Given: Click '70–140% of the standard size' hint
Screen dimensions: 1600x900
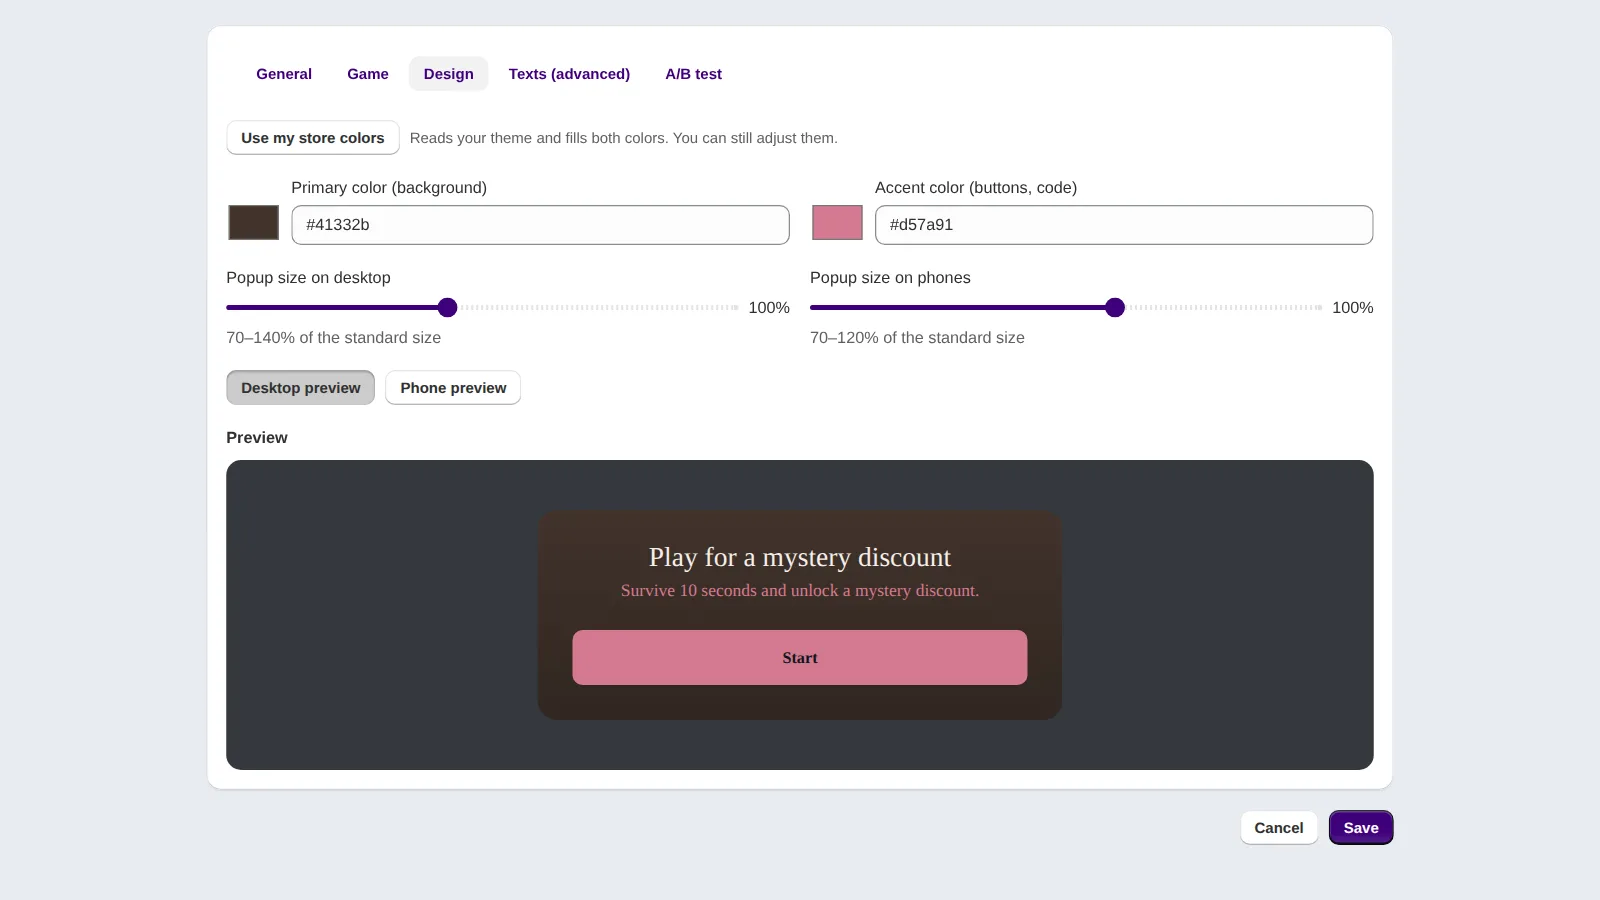Looking at the screenshot, I should click(x=334, y=338).
